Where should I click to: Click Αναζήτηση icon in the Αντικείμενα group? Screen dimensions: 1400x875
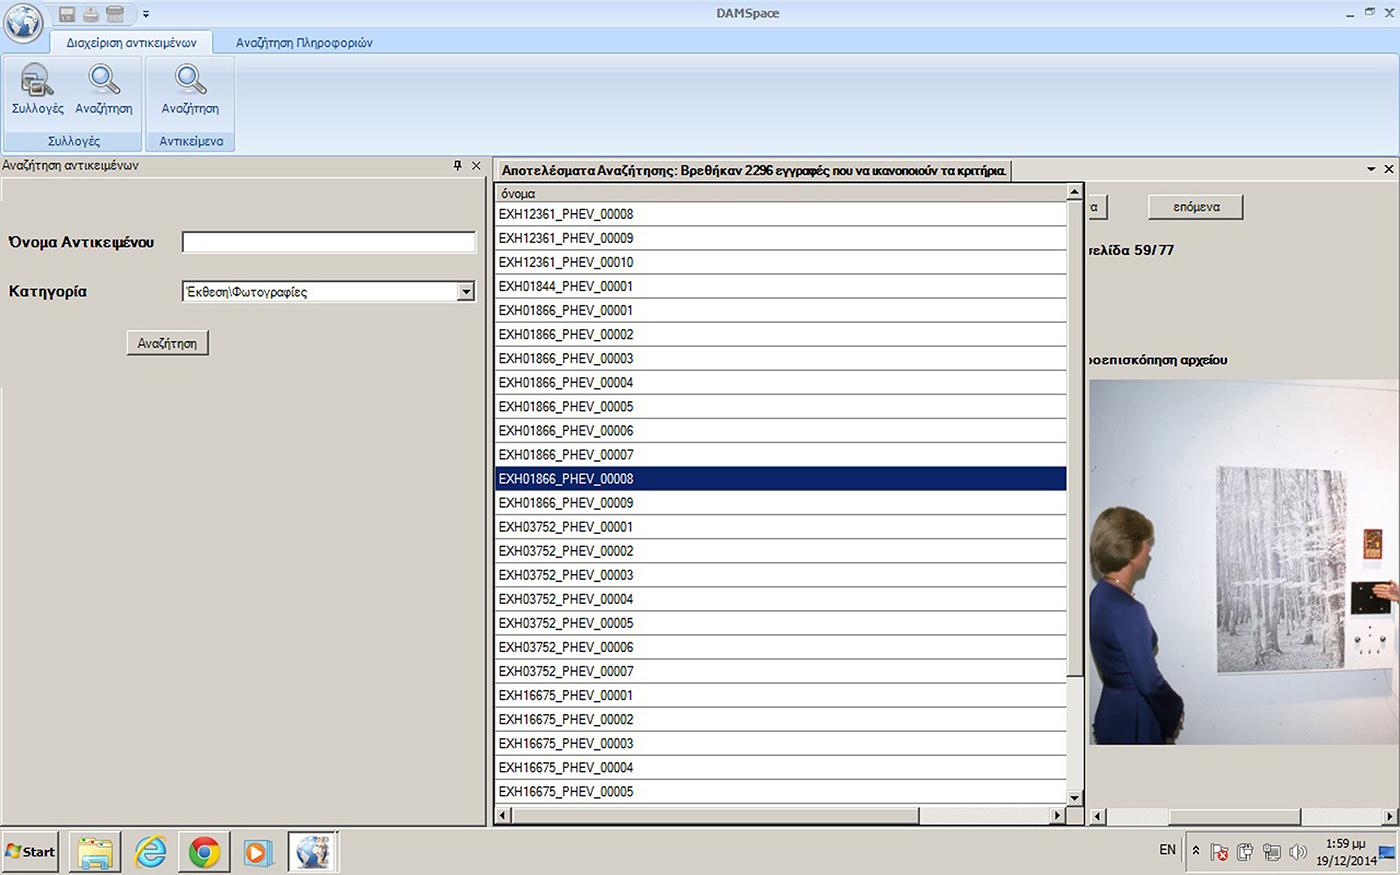[190, 89]
